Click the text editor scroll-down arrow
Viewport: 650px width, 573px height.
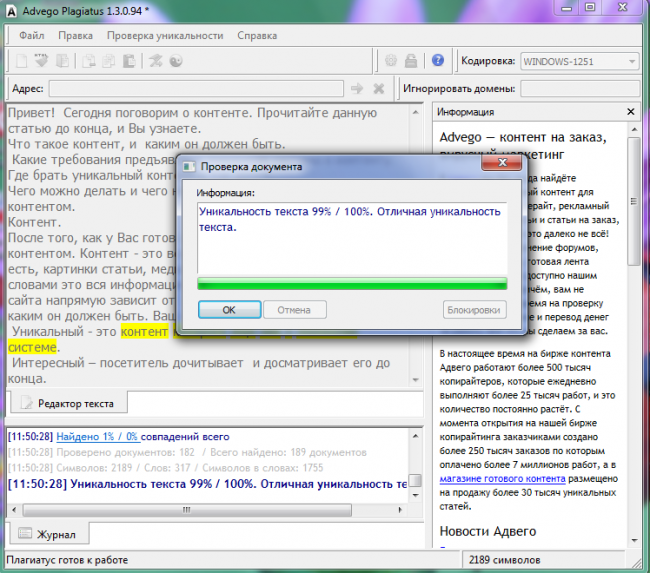click(416, 380)
